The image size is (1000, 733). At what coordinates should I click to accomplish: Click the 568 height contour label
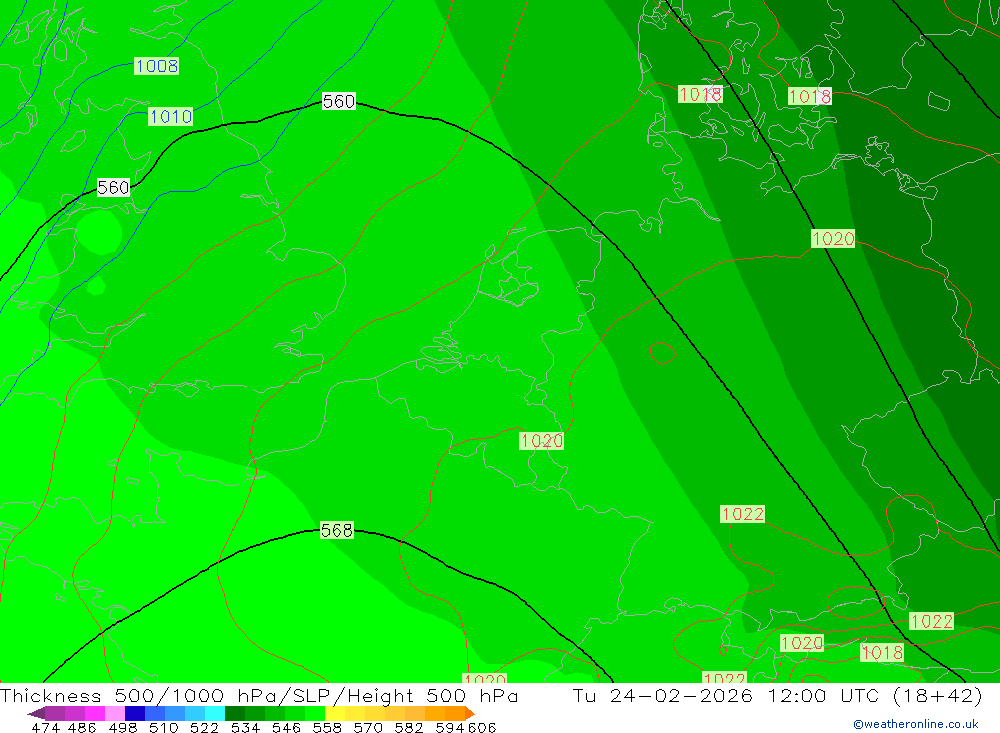tap(336, 530)
